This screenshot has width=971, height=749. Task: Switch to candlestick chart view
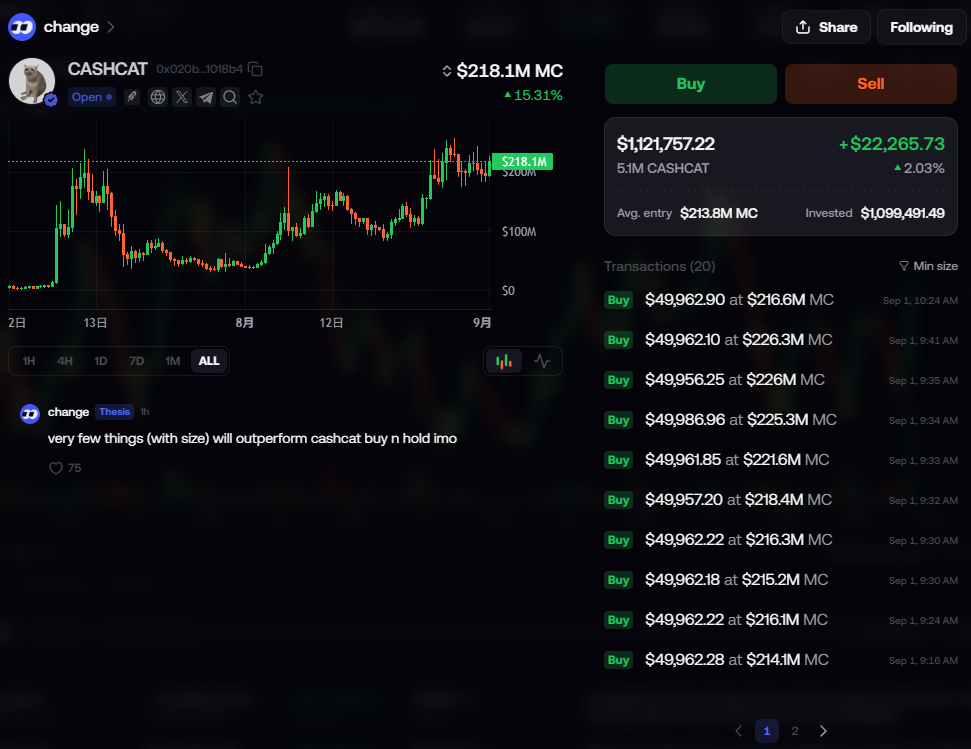point(504,361)
